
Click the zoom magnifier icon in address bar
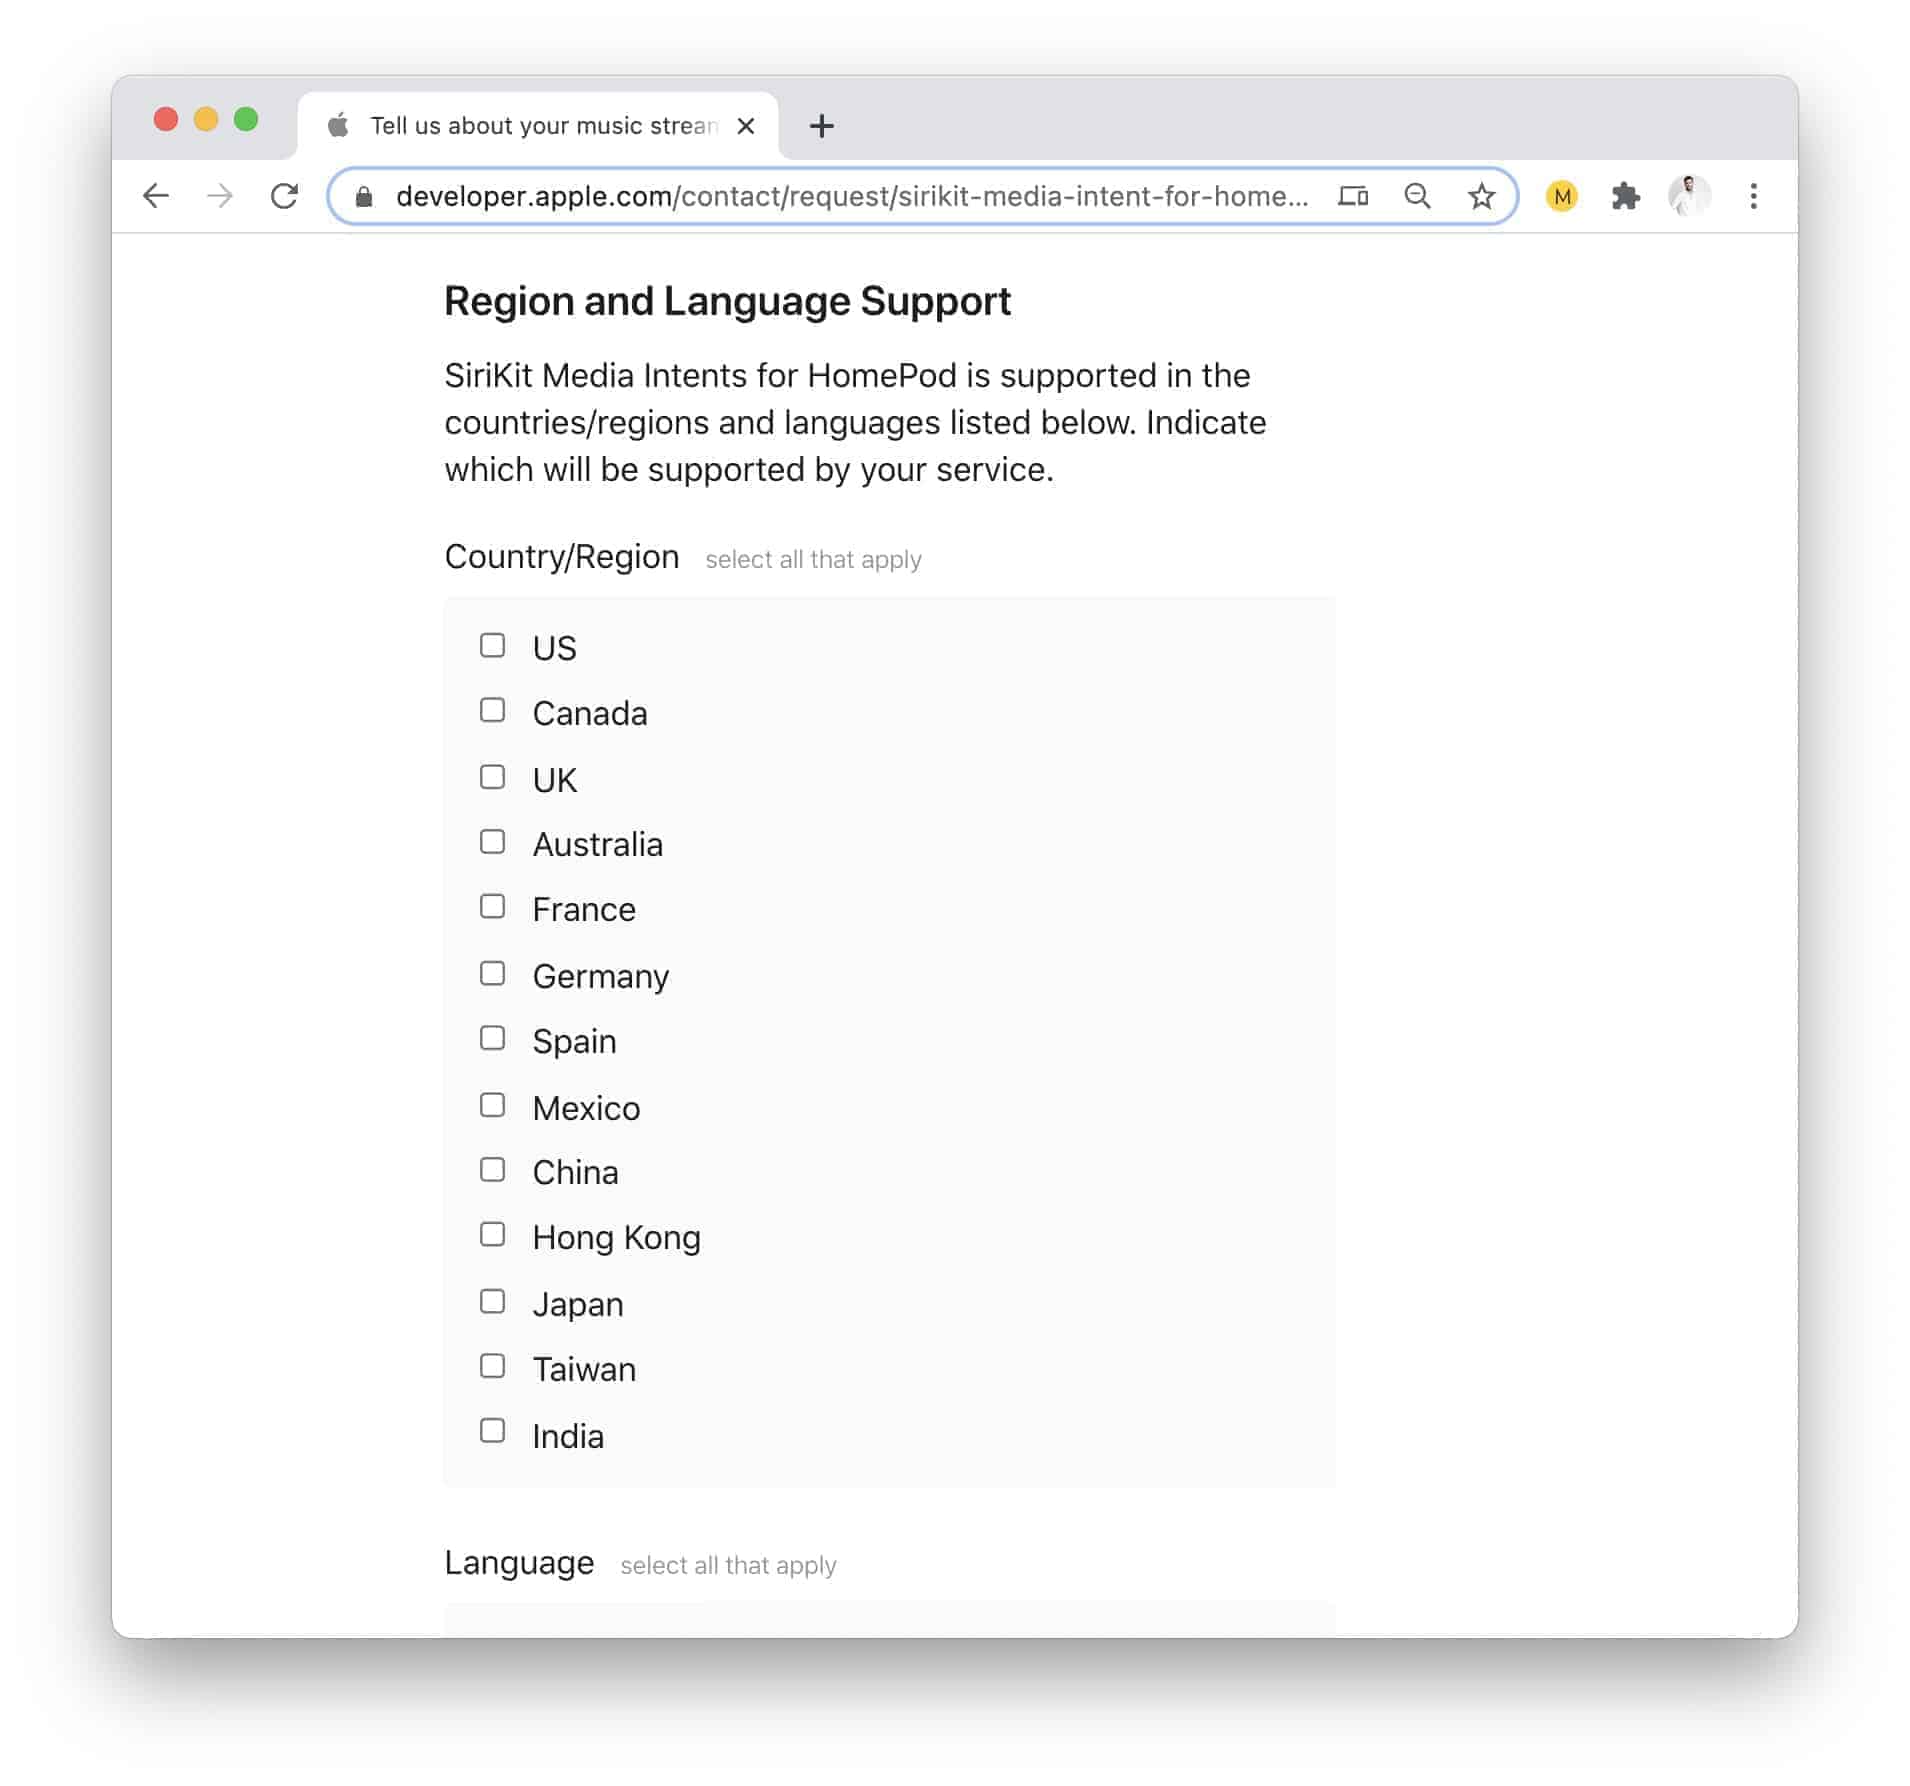pos(1417,196)
